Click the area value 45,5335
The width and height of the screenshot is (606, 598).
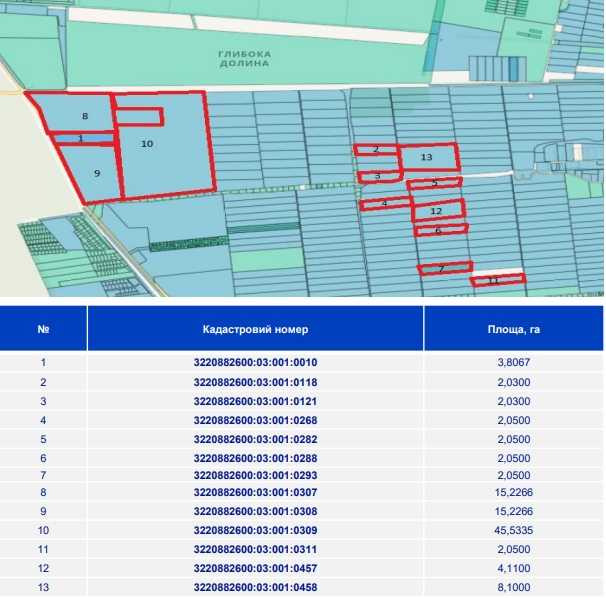[513, 531]
